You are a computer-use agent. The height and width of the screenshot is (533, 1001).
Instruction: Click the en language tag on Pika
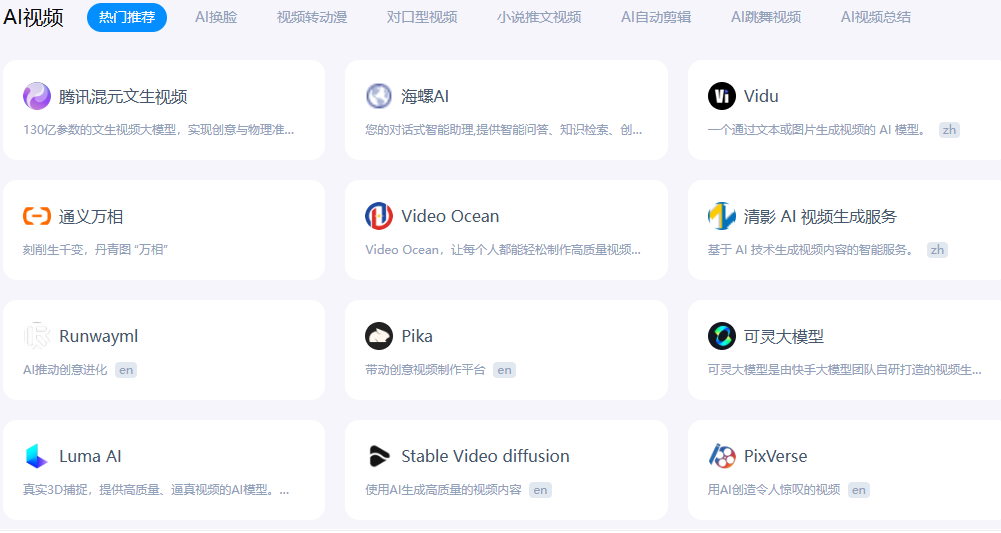504,370
